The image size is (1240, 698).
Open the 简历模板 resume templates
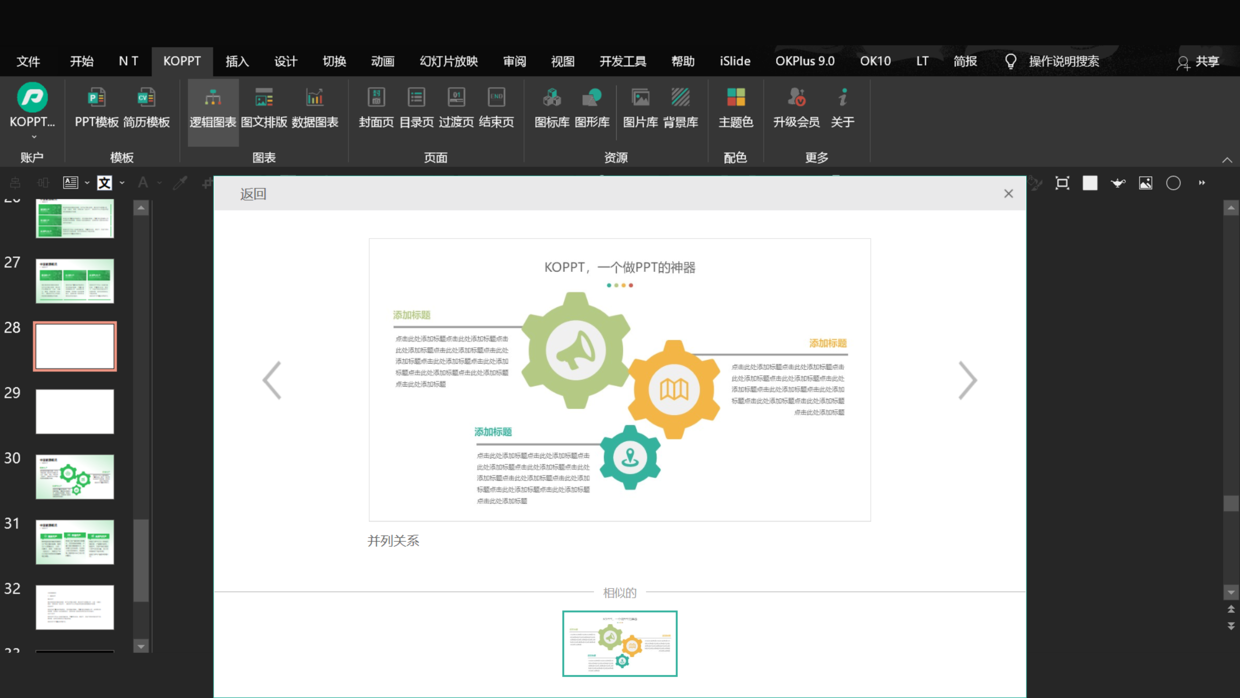pos(146,107)
